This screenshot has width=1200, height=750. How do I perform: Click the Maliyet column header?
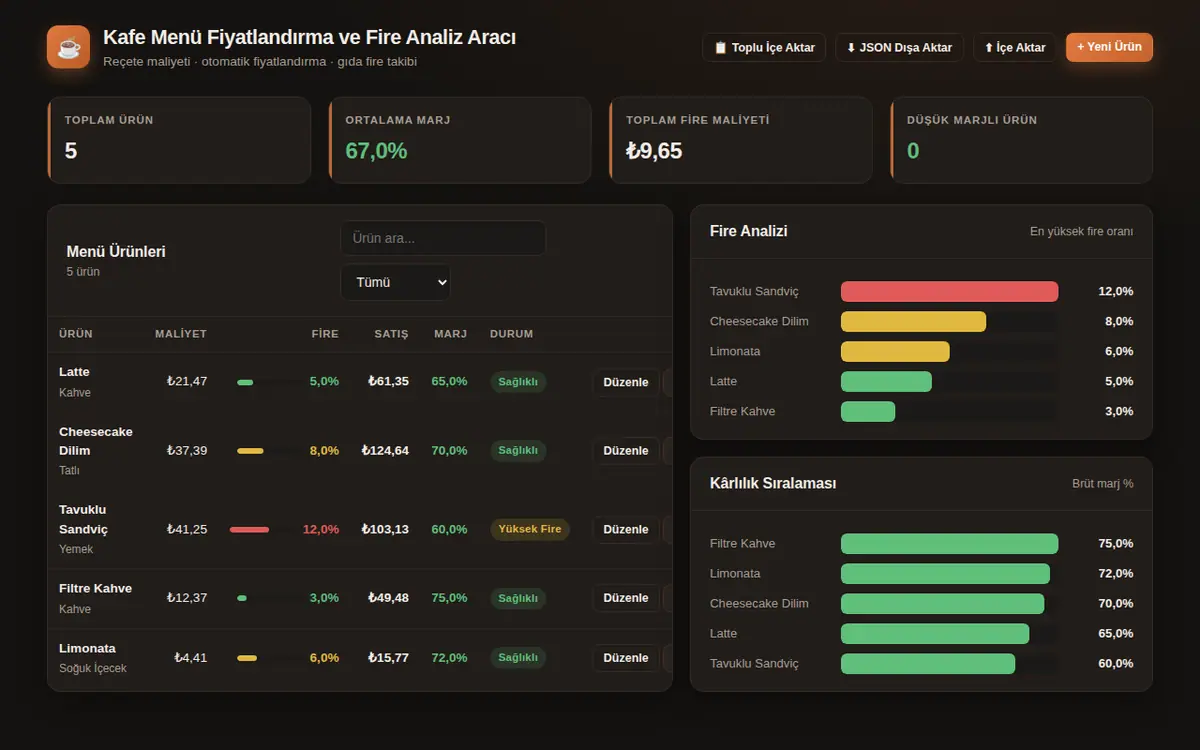181,334
